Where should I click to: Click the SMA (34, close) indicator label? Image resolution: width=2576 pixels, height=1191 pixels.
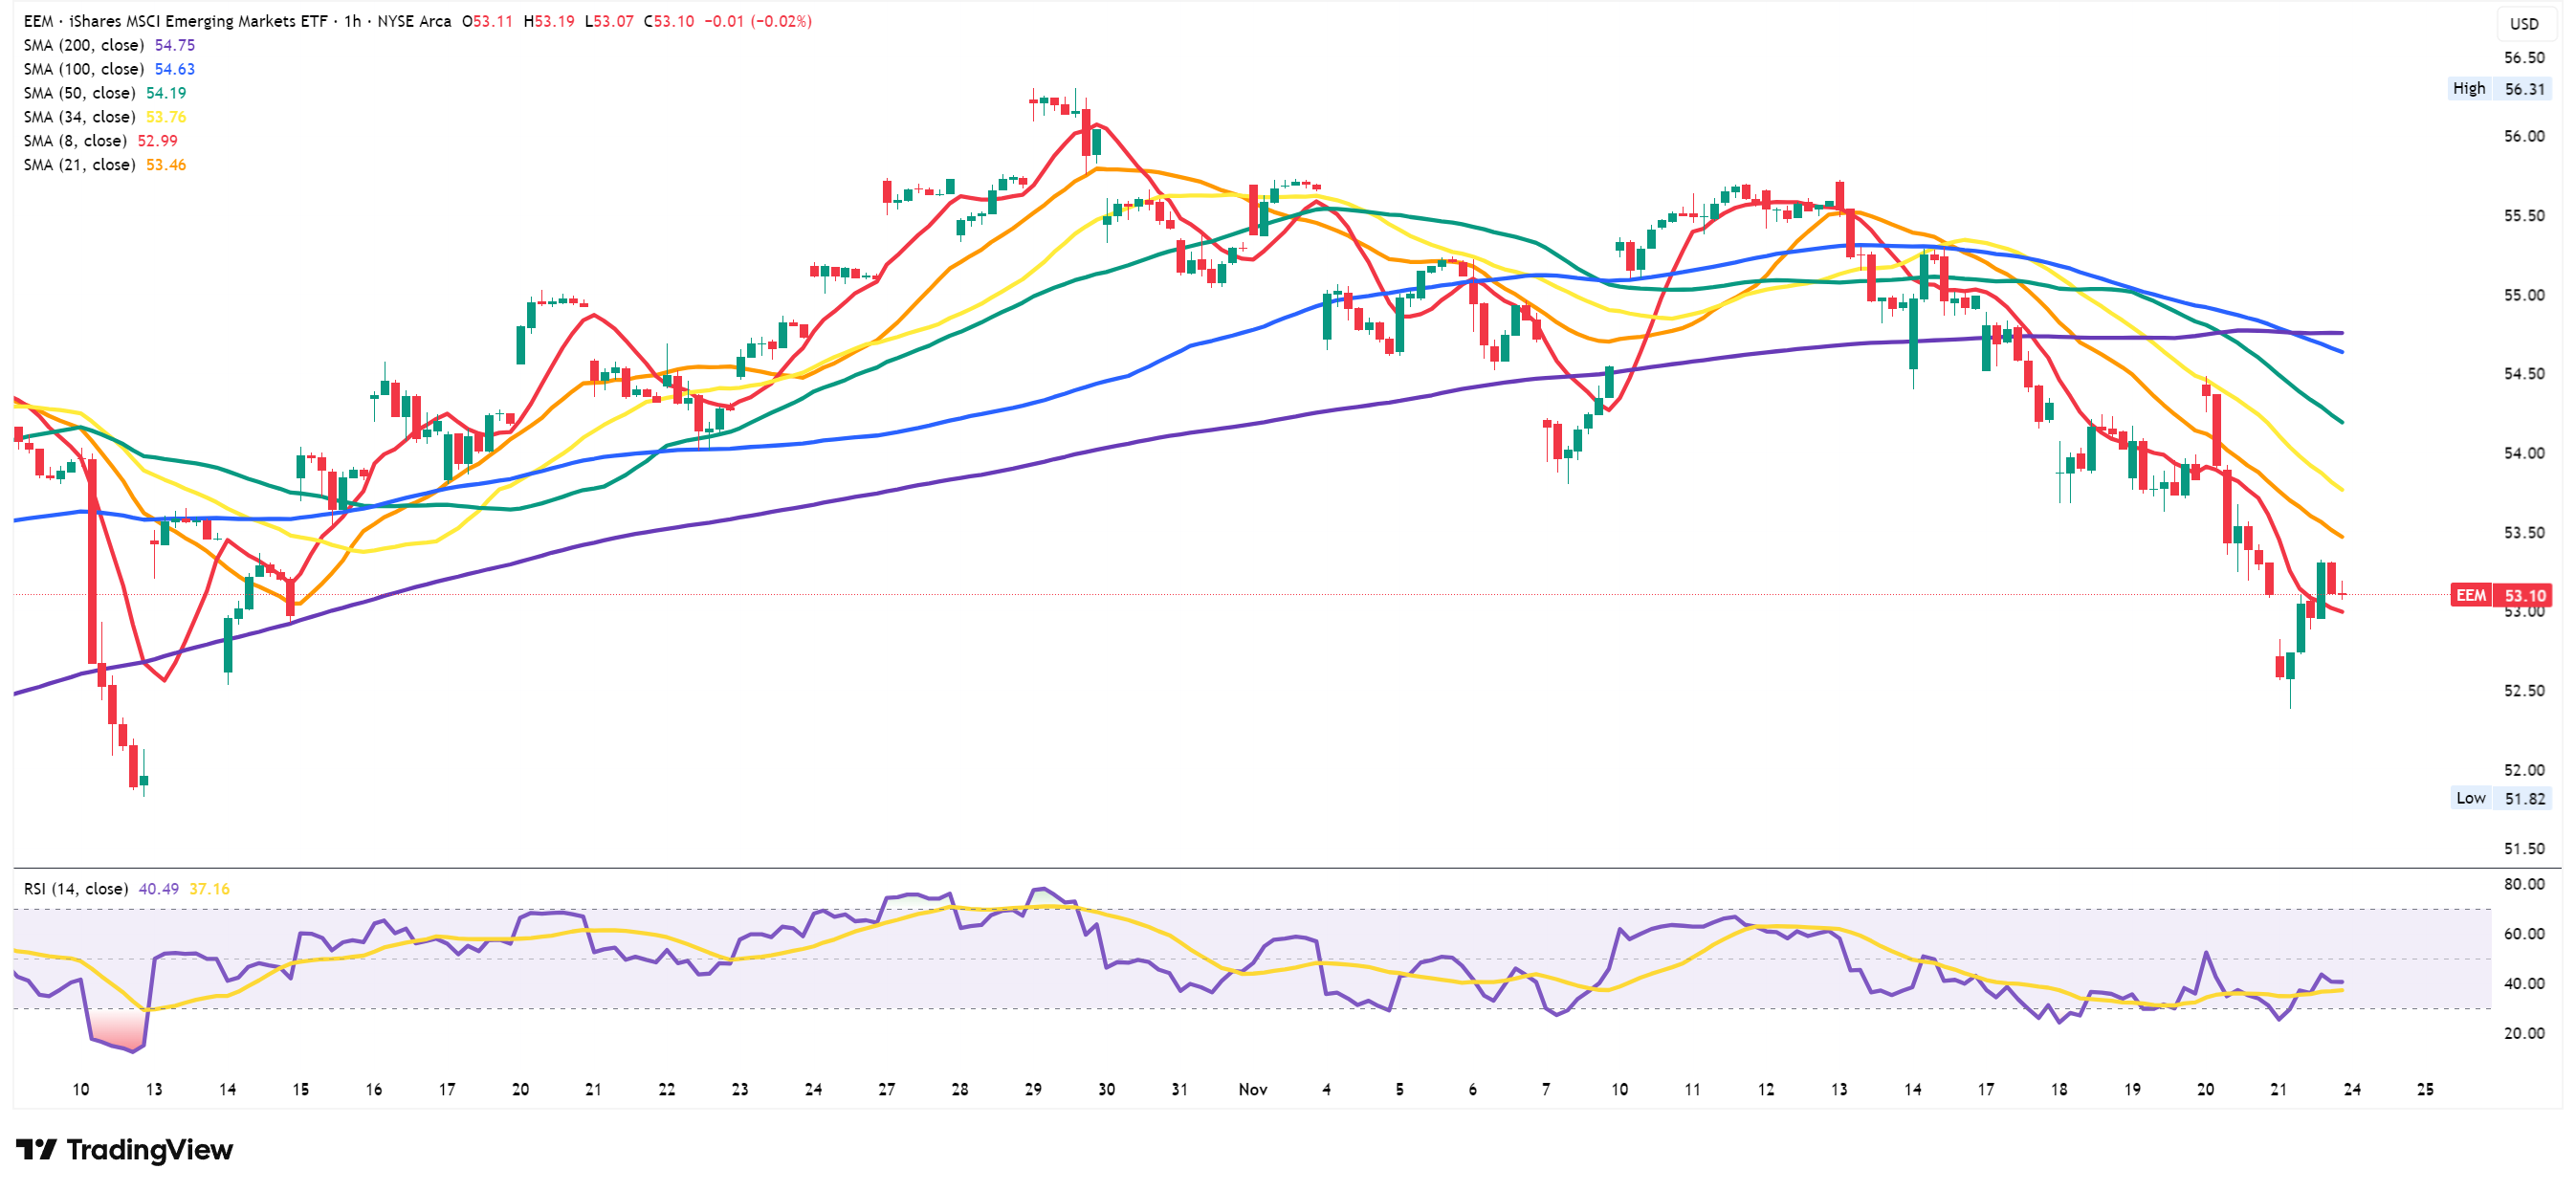(x=80, y=117)
